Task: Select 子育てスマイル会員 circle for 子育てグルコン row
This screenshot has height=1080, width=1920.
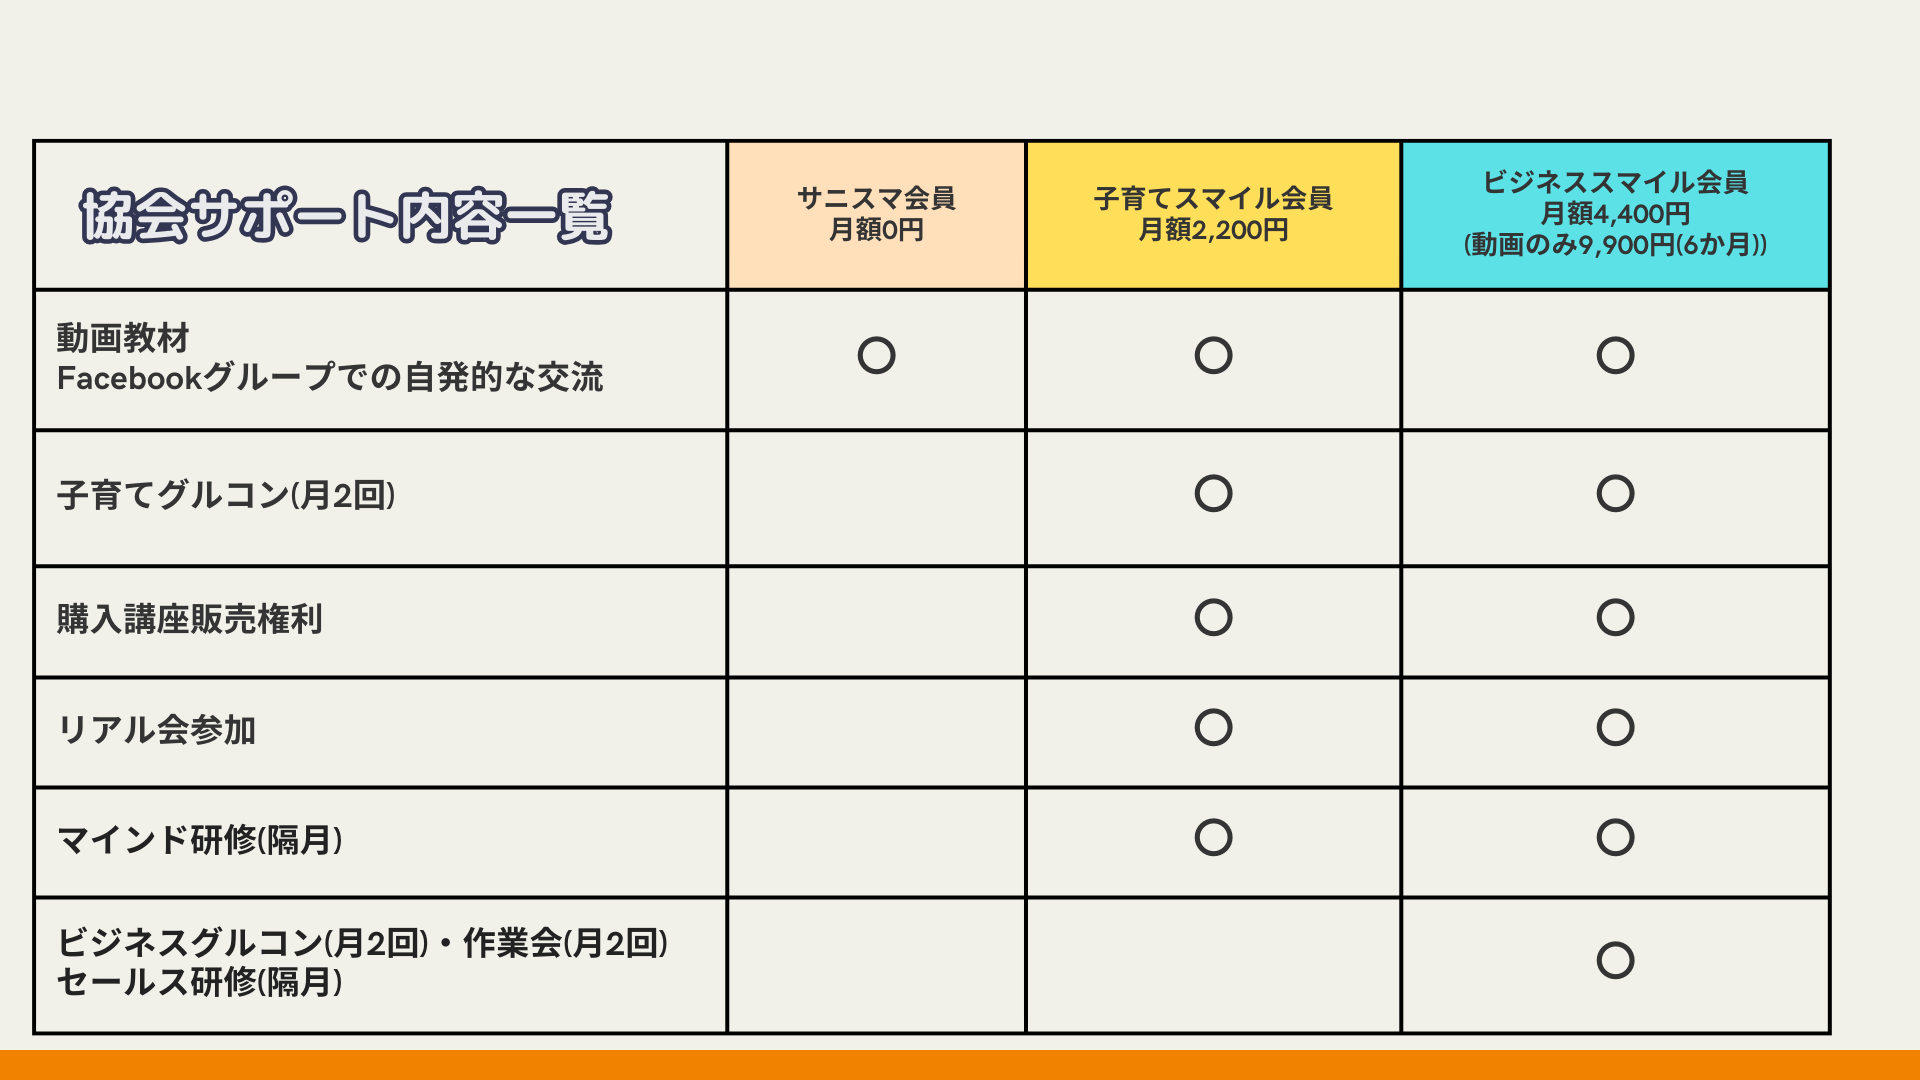Action: click(x=1213, y=494)
